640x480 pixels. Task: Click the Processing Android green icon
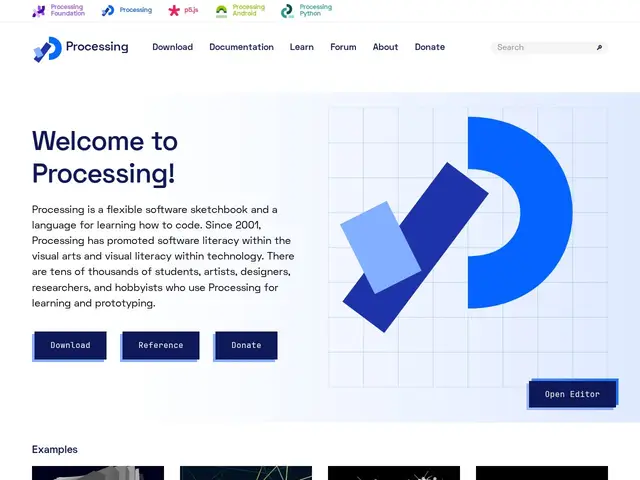point(221,11)
